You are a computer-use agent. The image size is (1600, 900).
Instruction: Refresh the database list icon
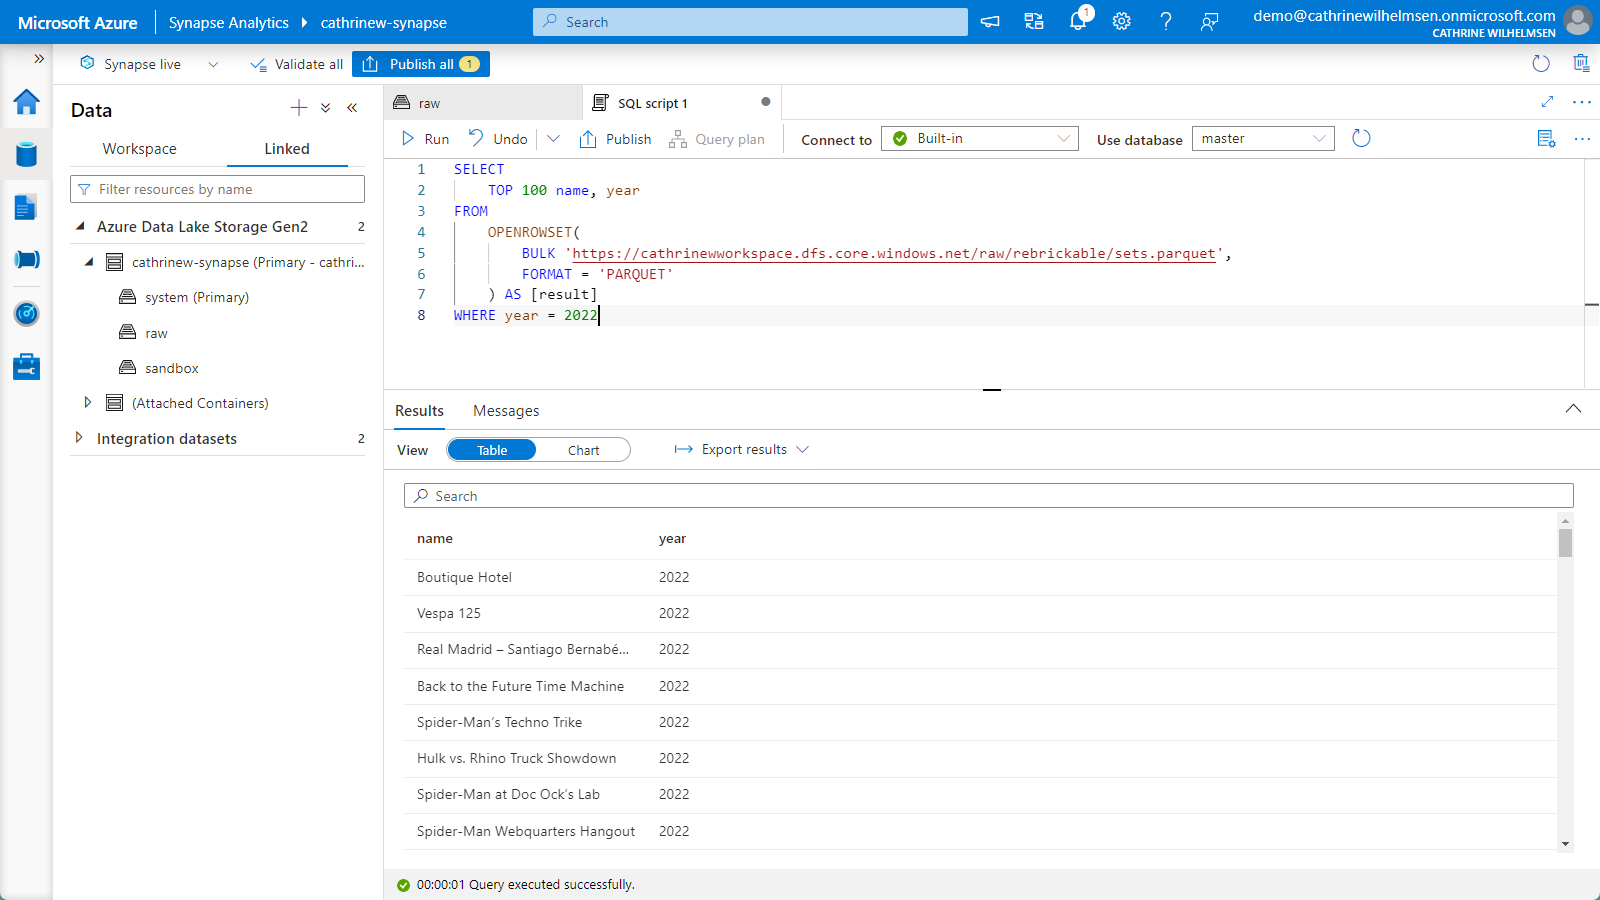coord(1361,139)
